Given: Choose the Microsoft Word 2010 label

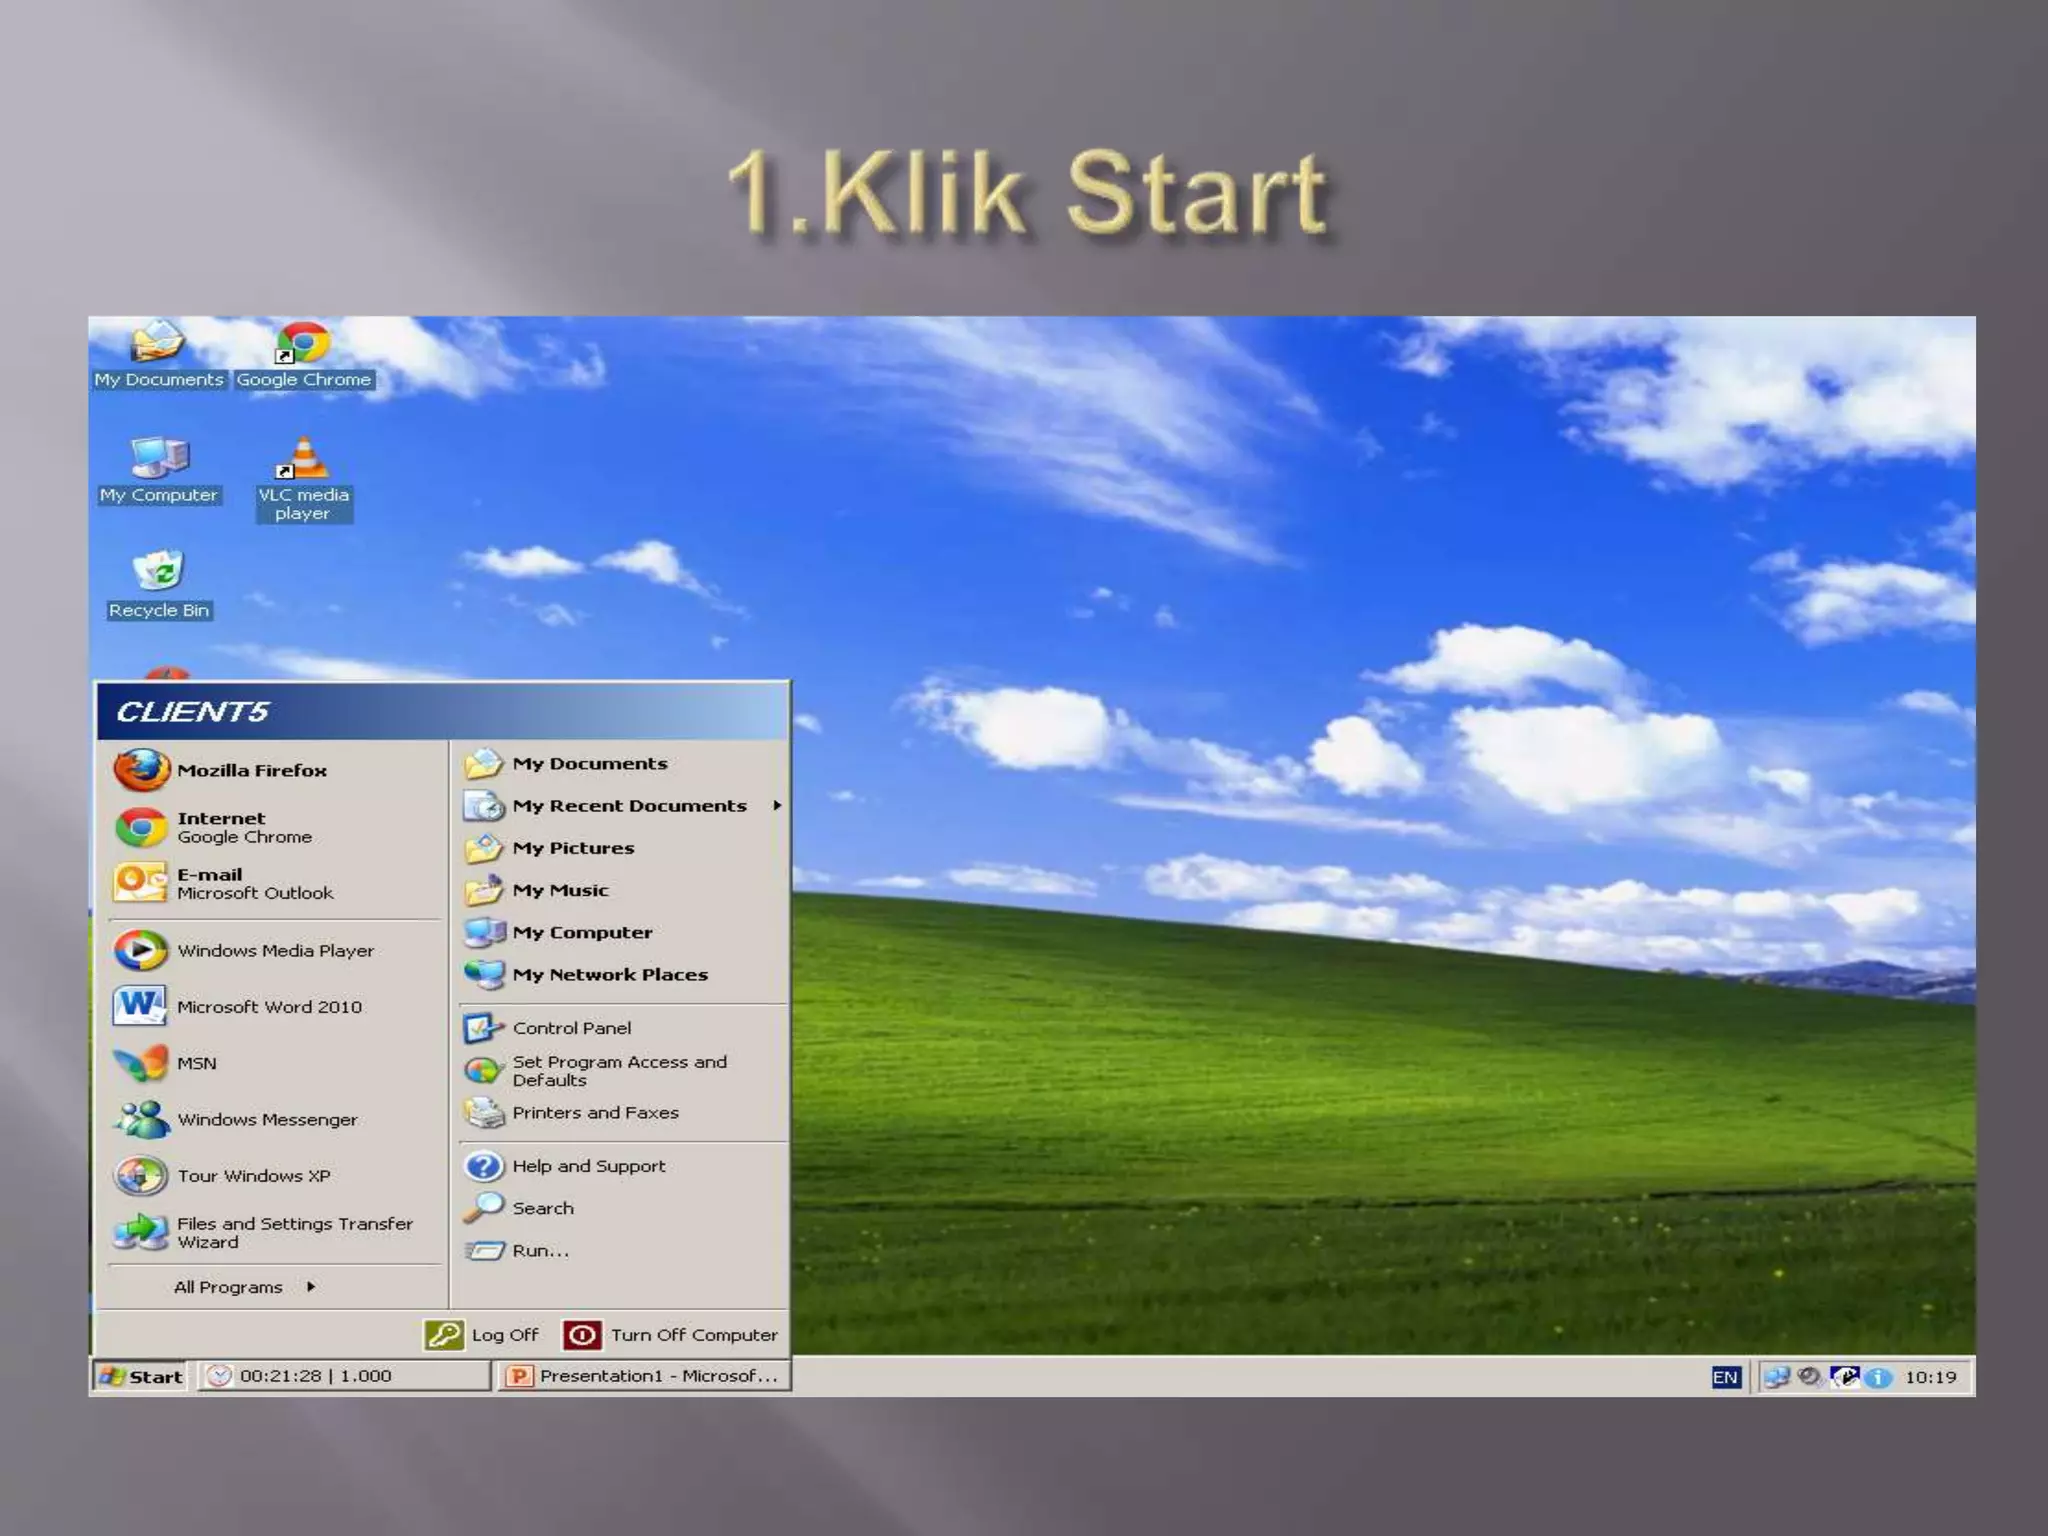Looking at the screenshot, I should pyautogui.click(x=269, y=1007).
